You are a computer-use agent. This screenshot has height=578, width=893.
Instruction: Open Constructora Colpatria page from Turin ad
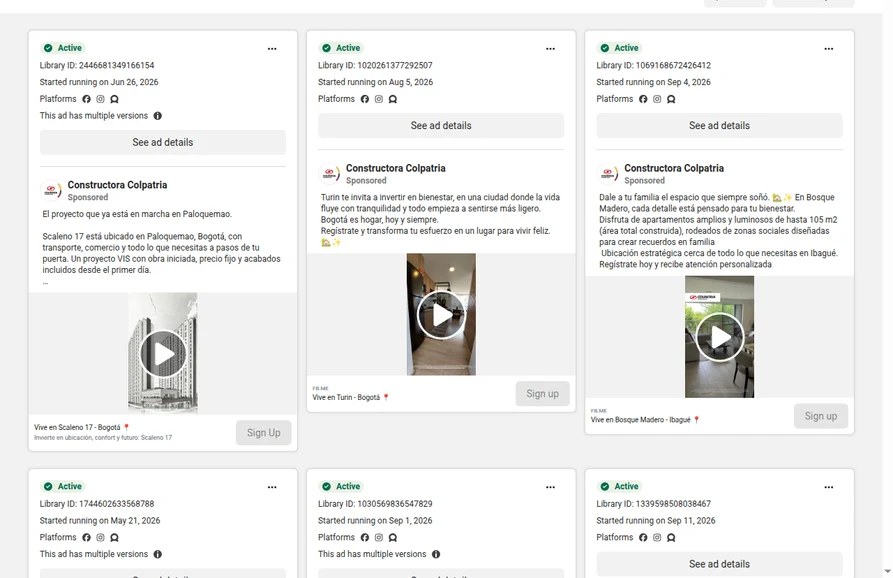396,169
